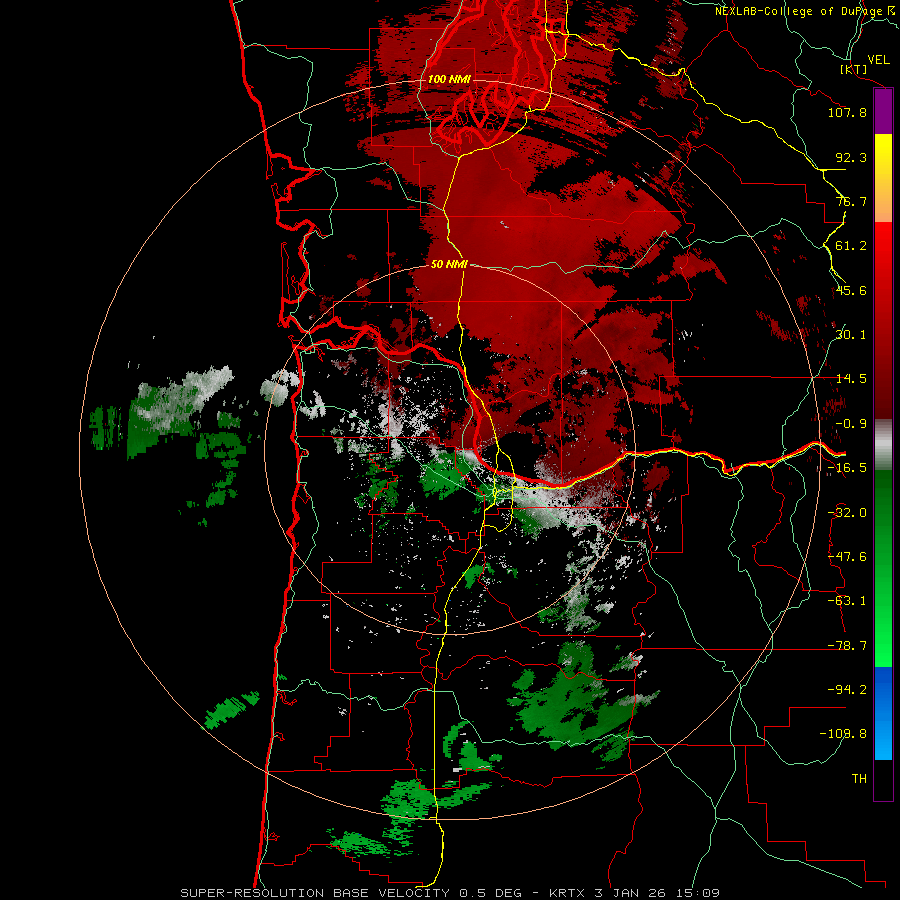This screenshot has height=900, width=900.
Task: Click the 14.5 velocity scale value
Action: point(851,379)
